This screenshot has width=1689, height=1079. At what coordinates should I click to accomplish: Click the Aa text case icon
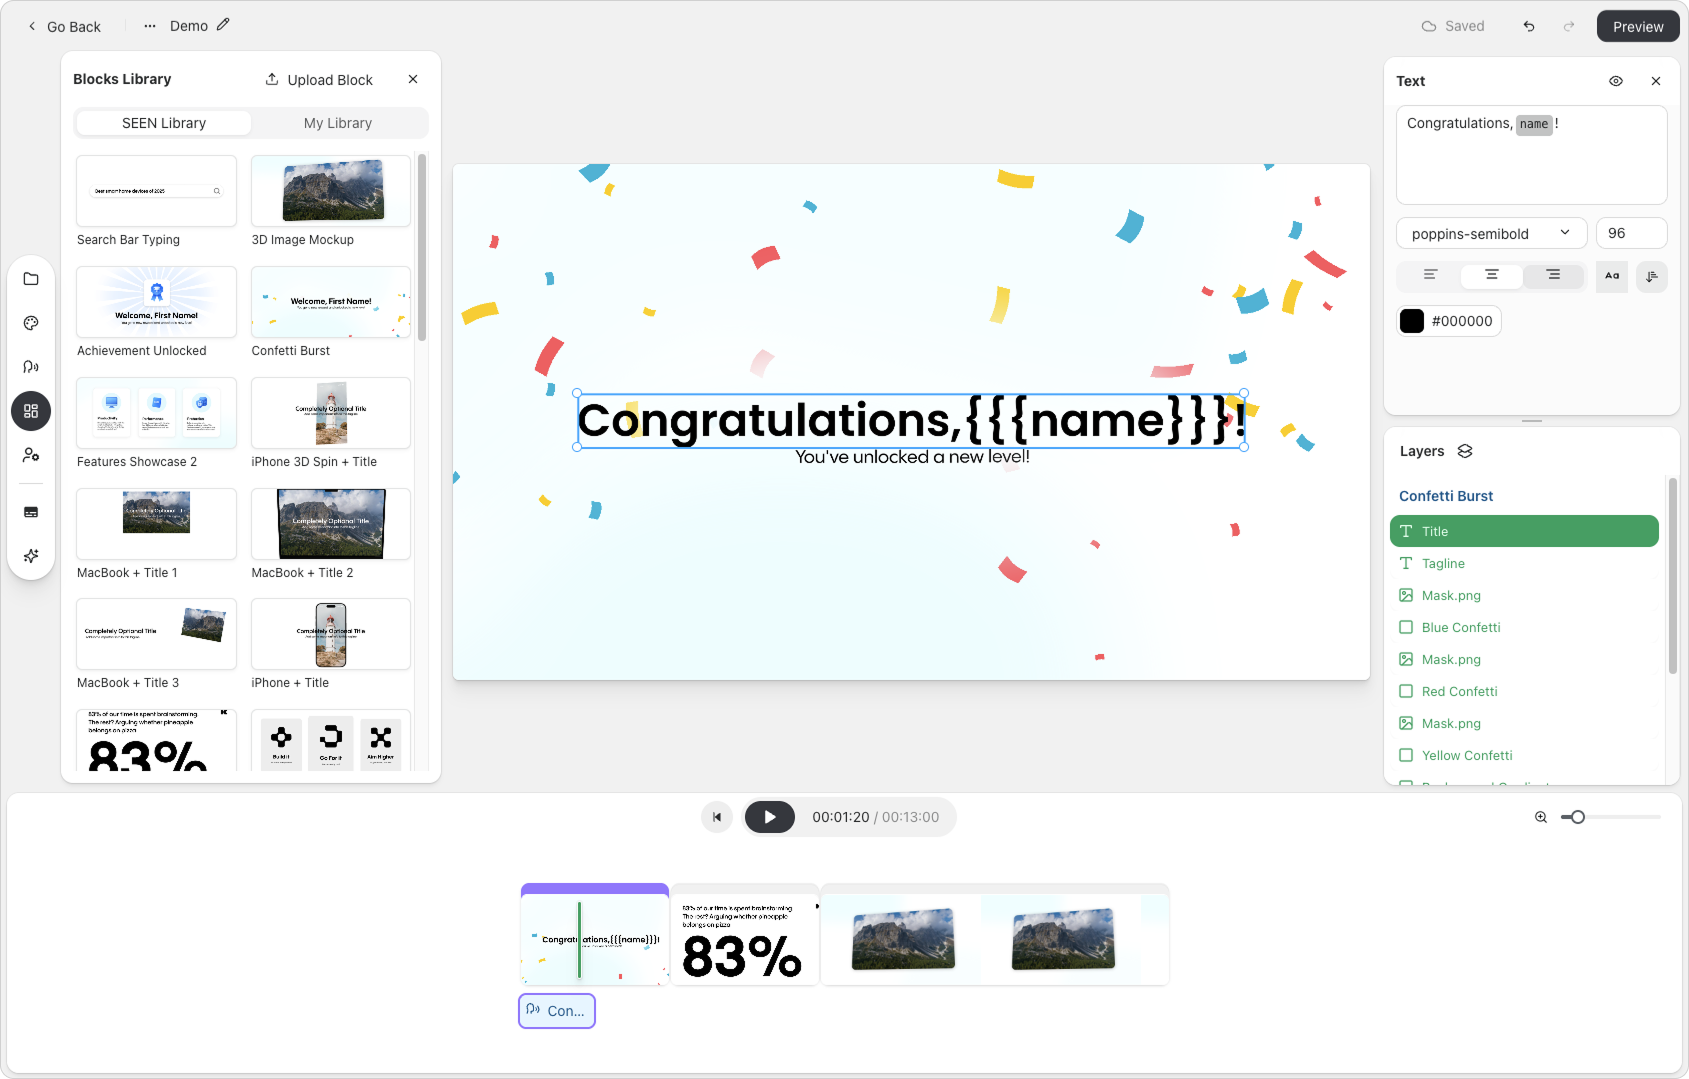(x=1612, y=276)
